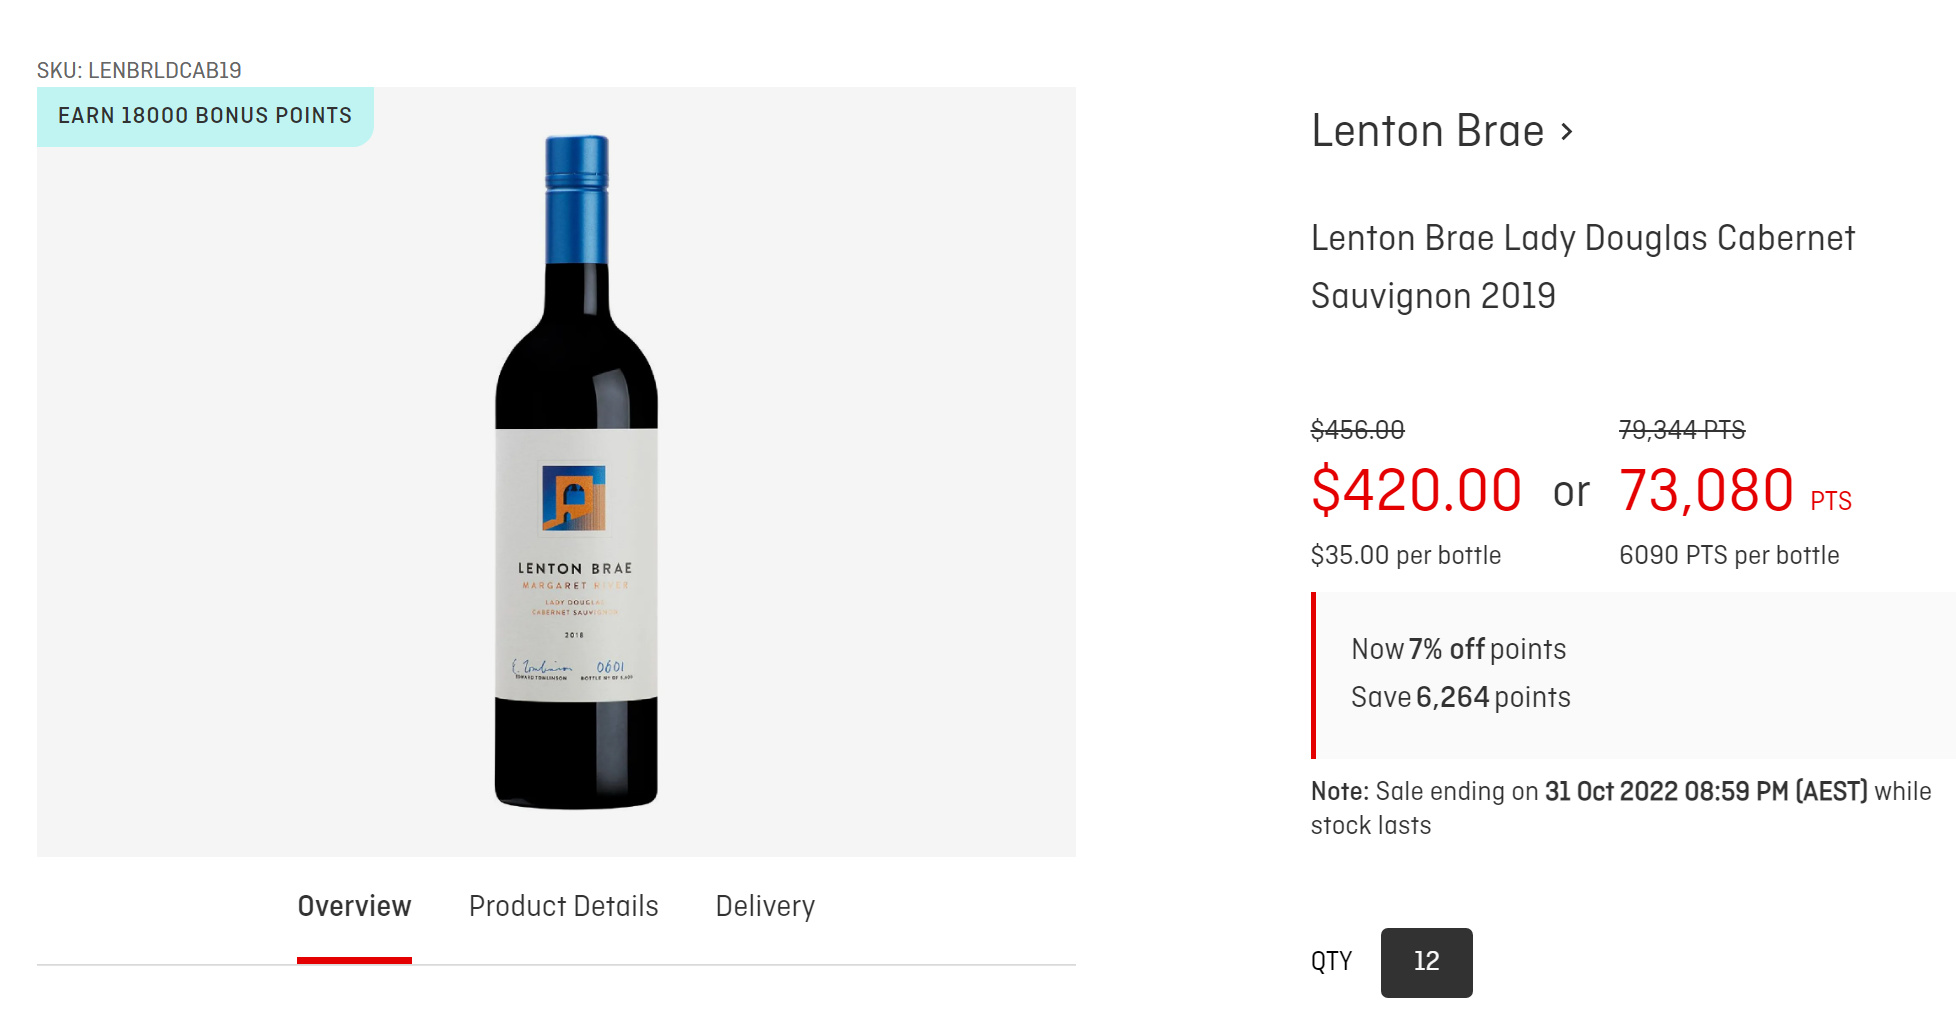Open the quantity selector showing 12
Screen dimensions: 1956x1015
tap(1426, 962)
